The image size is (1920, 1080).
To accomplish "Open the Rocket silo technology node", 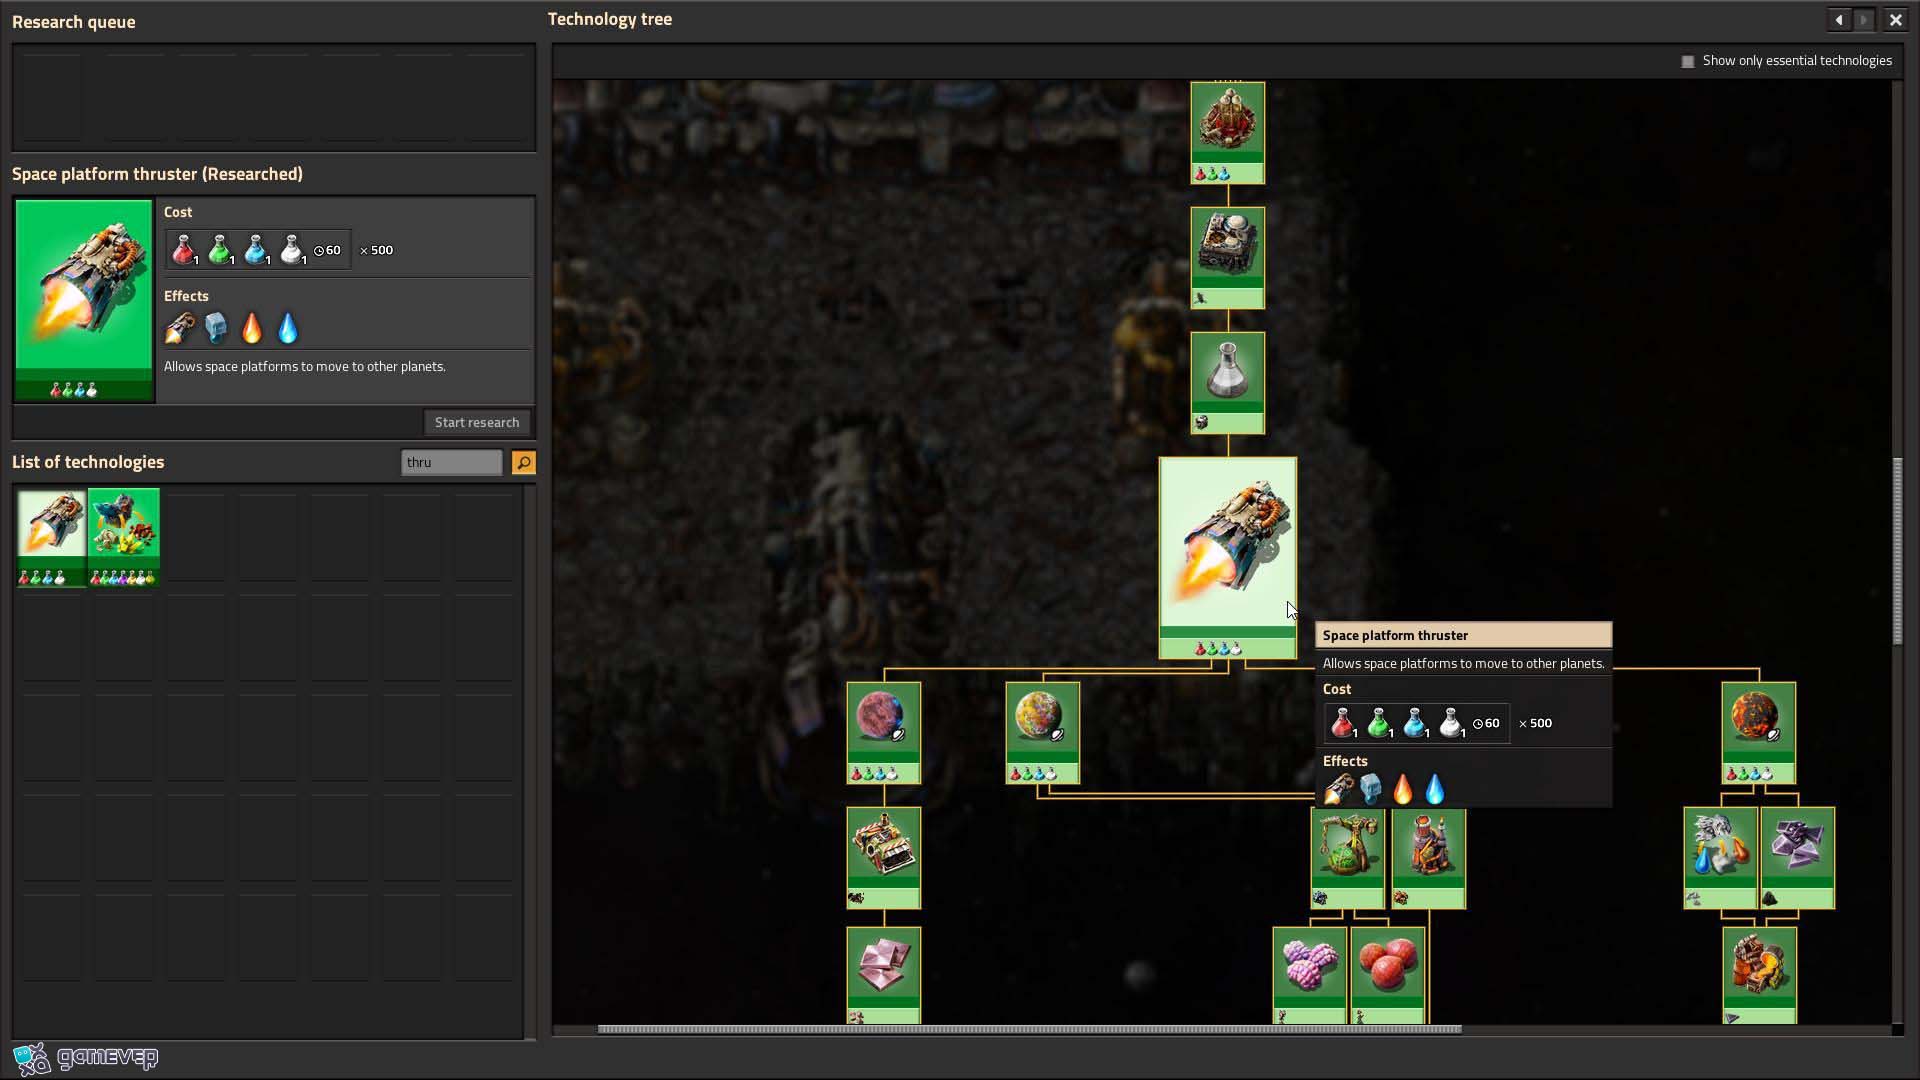I will click(1227, 133).
